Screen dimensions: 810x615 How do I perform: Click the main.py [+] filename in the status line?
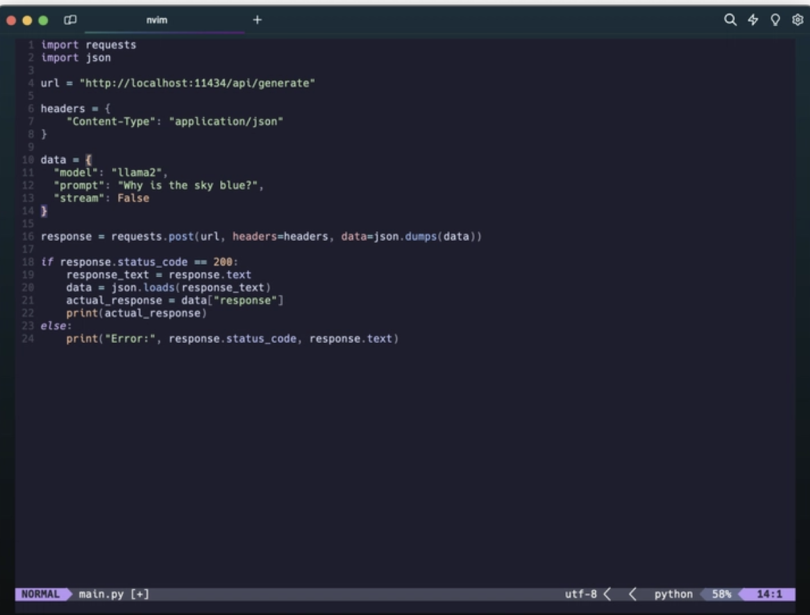click(x=114, y=594)
